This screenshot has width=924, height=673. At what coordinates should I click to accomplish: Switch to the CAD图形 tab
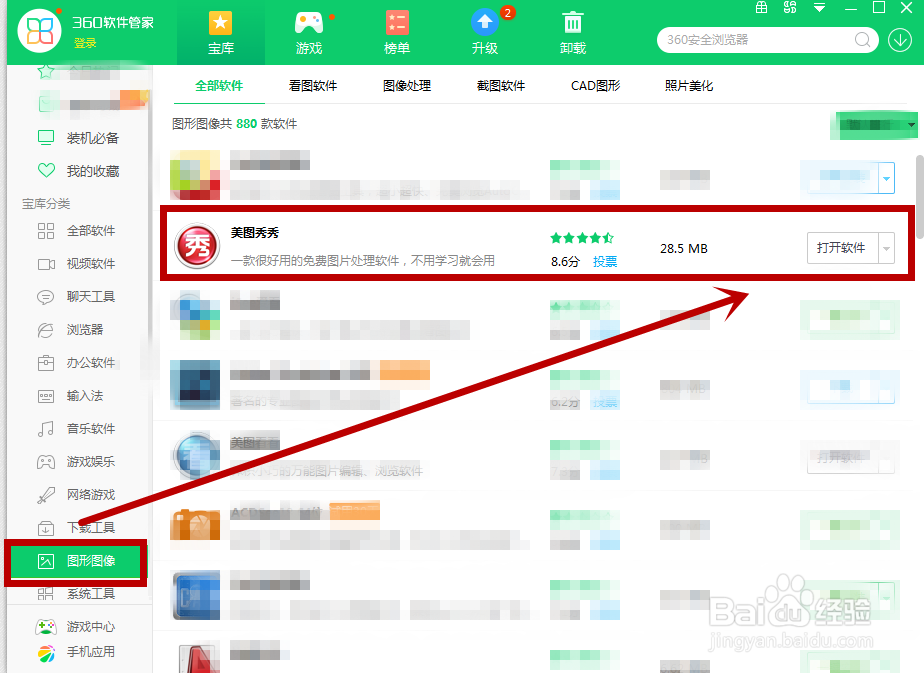(589, 85)
